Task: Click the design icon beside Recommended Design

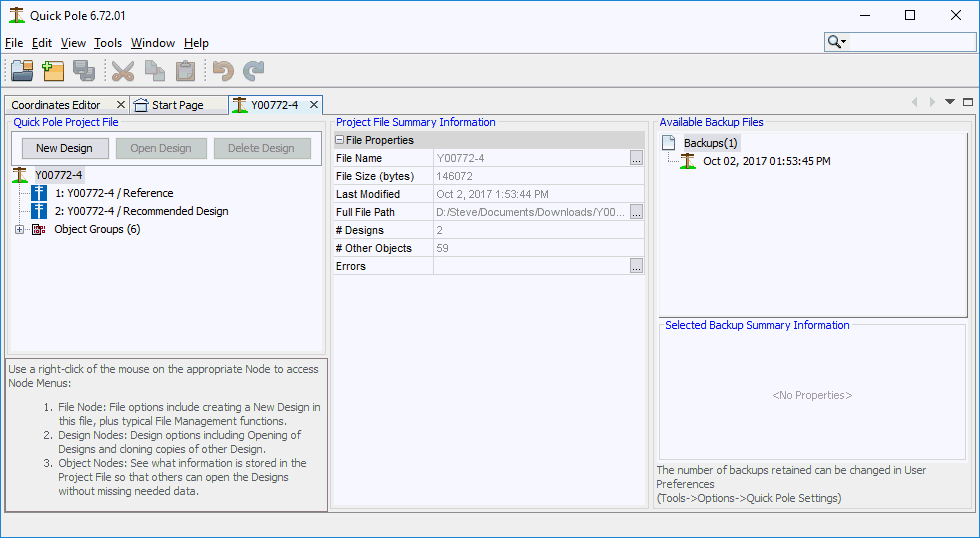Action: tap(39, 211)
